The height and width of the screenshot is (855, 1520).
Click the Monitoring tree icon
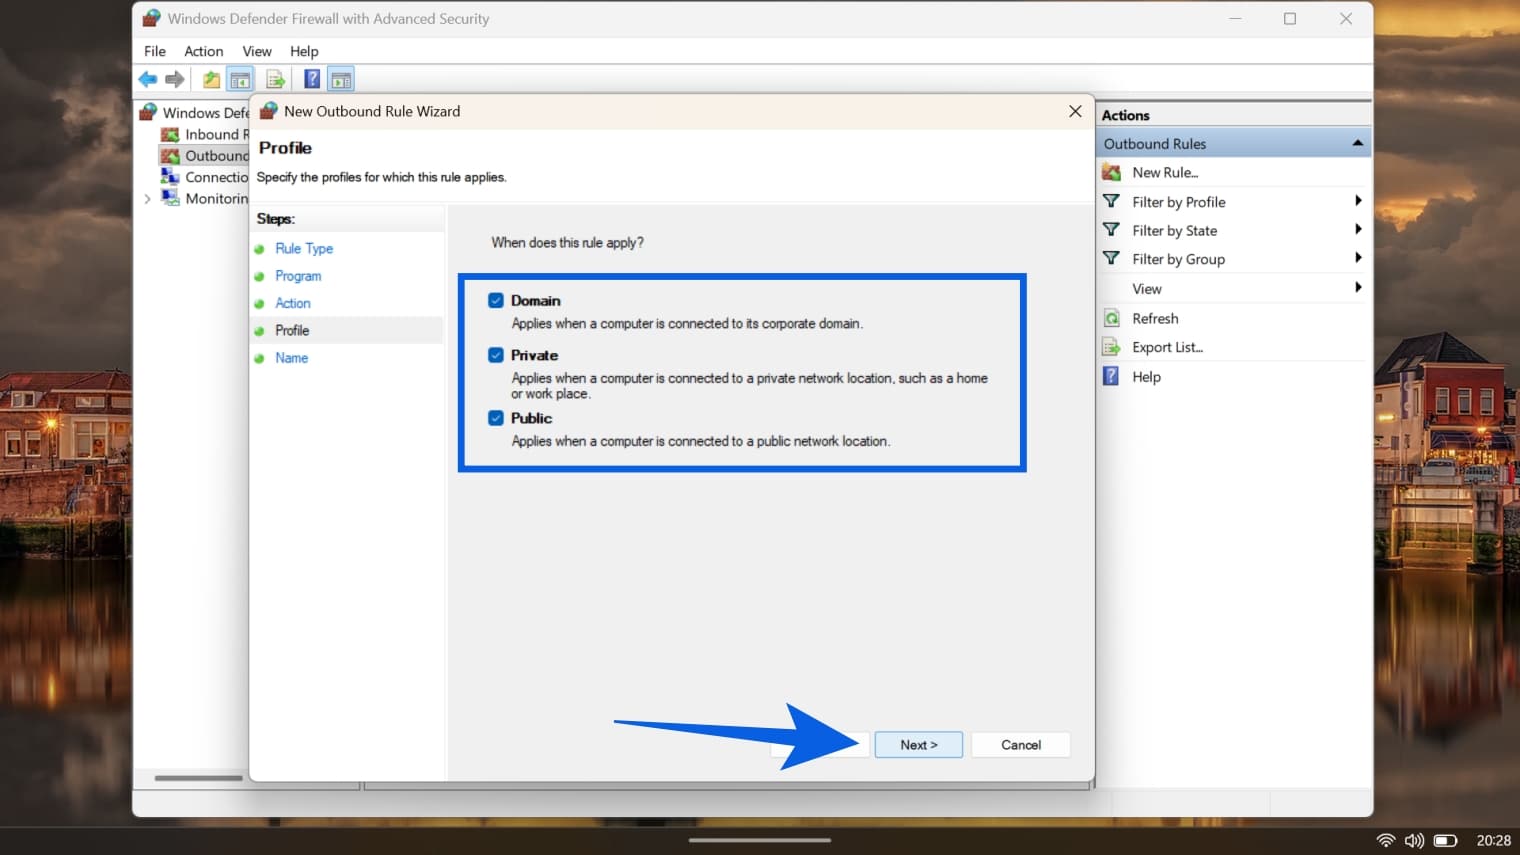coord(170,198)
